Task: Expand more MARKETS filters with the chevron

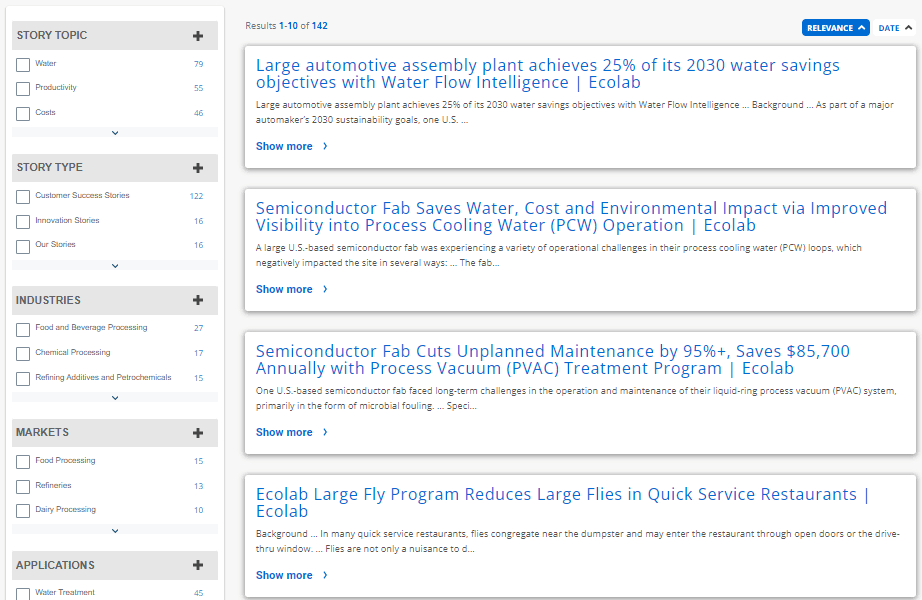Action: pos(114,529)
